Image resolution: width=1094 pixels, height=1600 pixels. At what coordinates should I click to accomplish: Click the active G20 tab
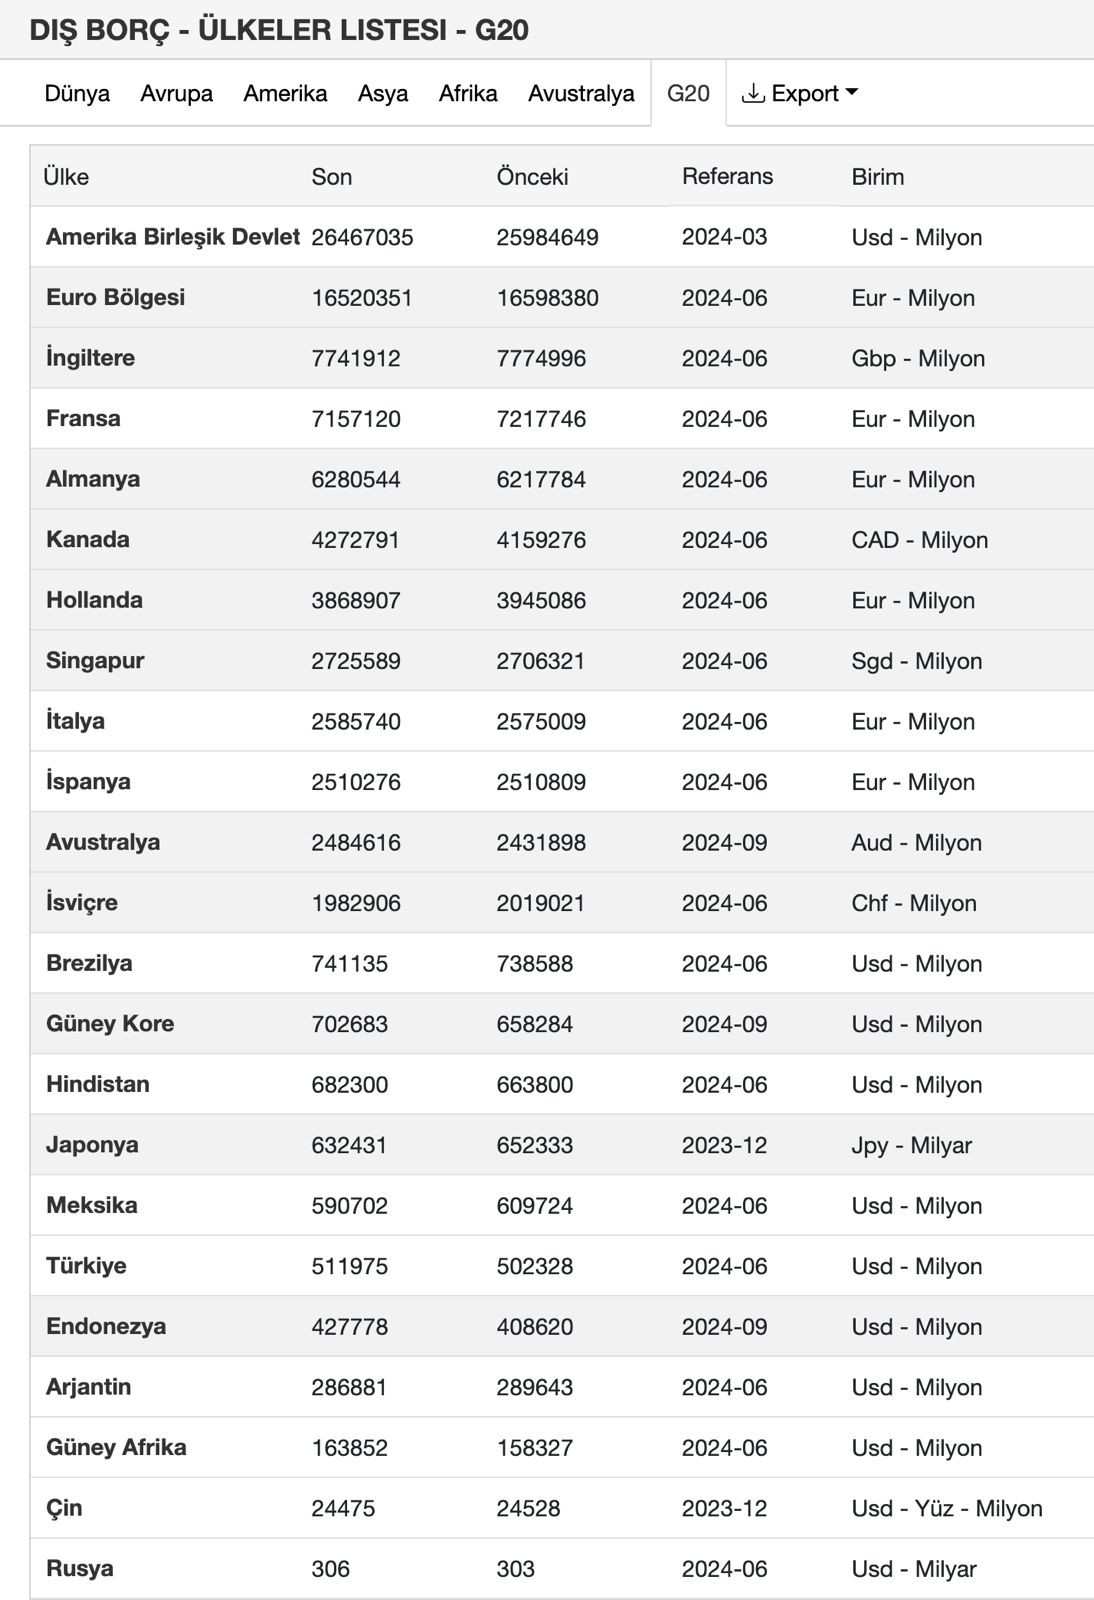688,94
